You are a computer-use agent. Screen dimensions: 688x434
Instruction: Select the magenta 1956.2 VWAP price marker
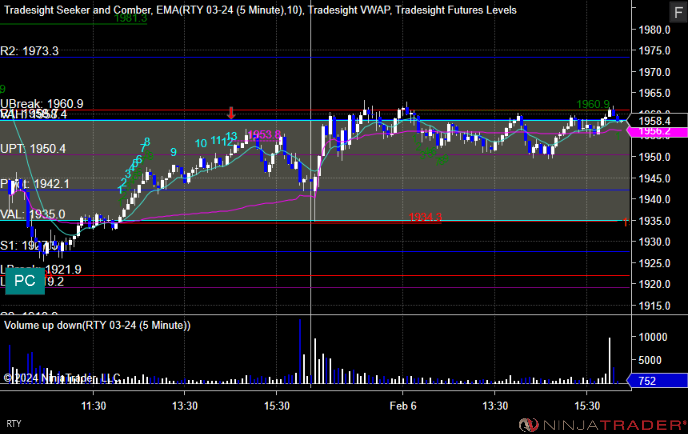tap(658, 132)
